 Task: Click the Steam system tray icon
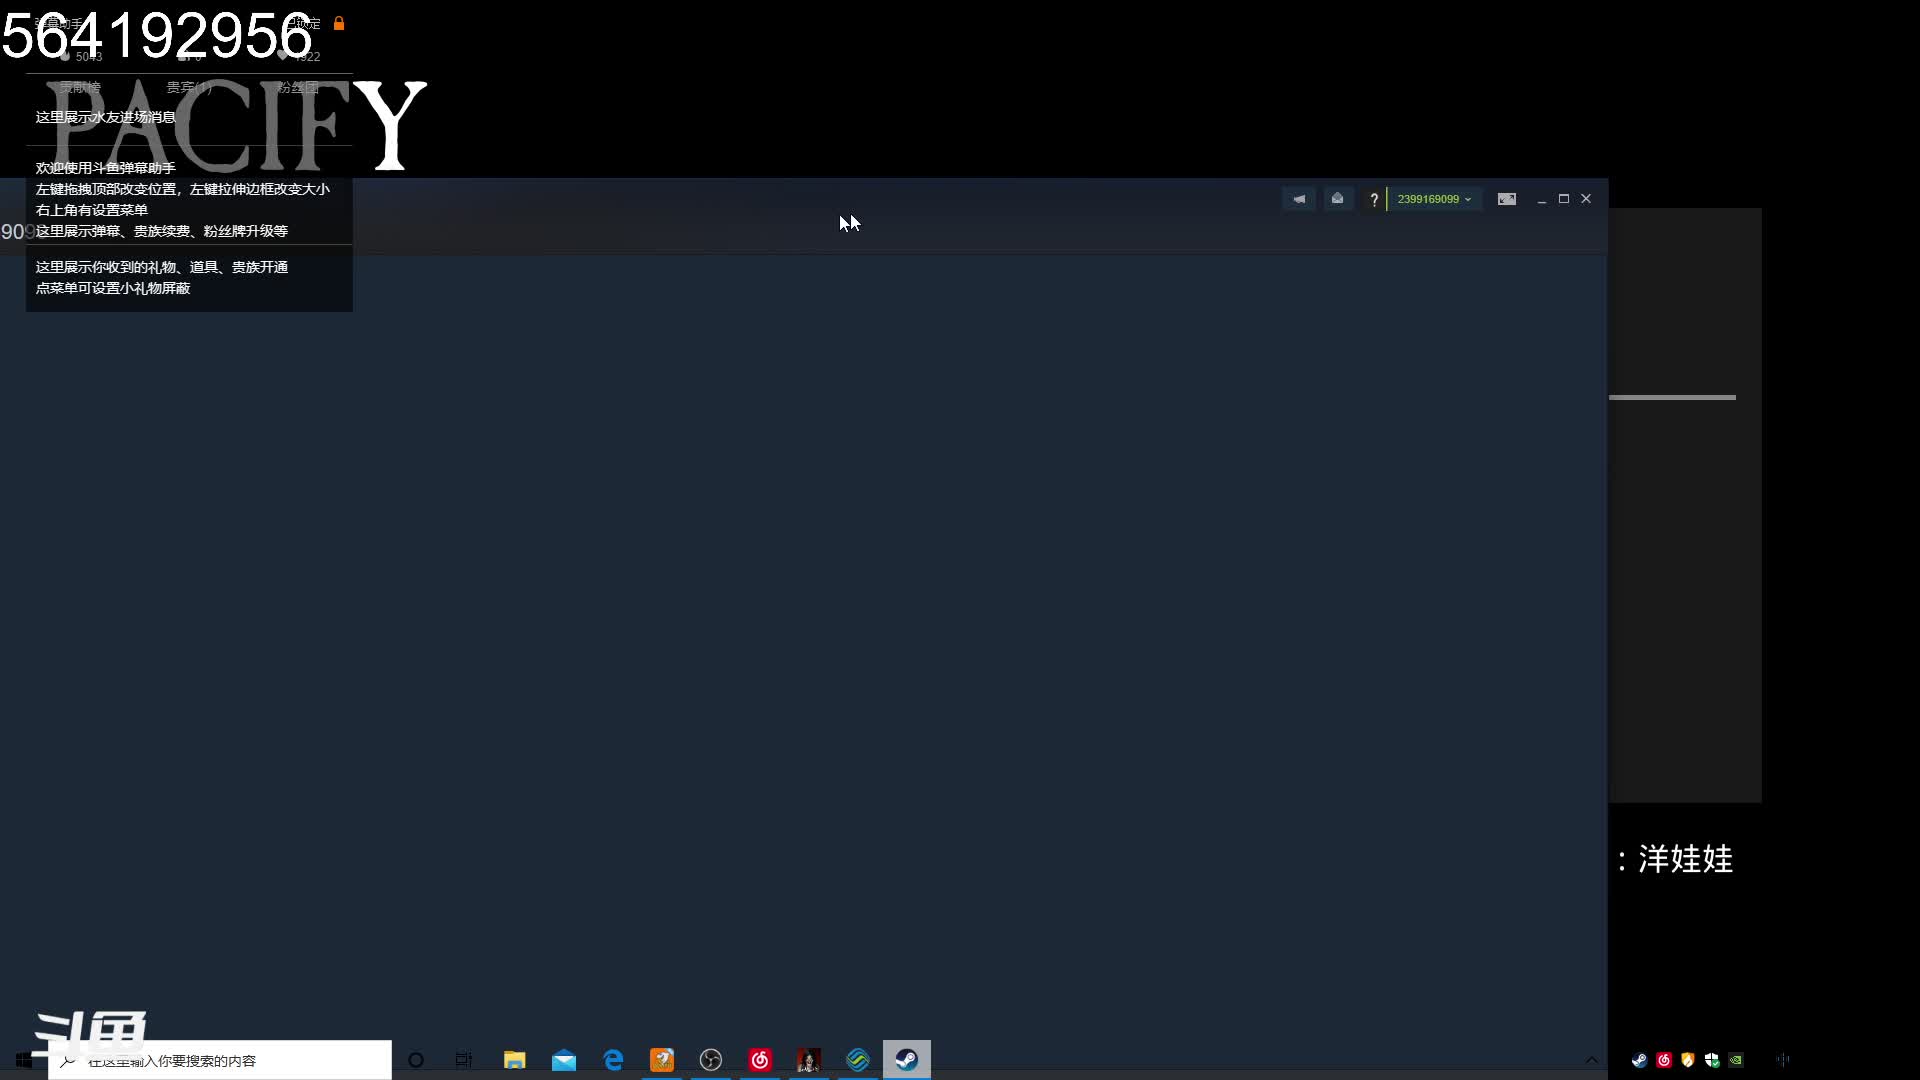coord(1639,1060)
